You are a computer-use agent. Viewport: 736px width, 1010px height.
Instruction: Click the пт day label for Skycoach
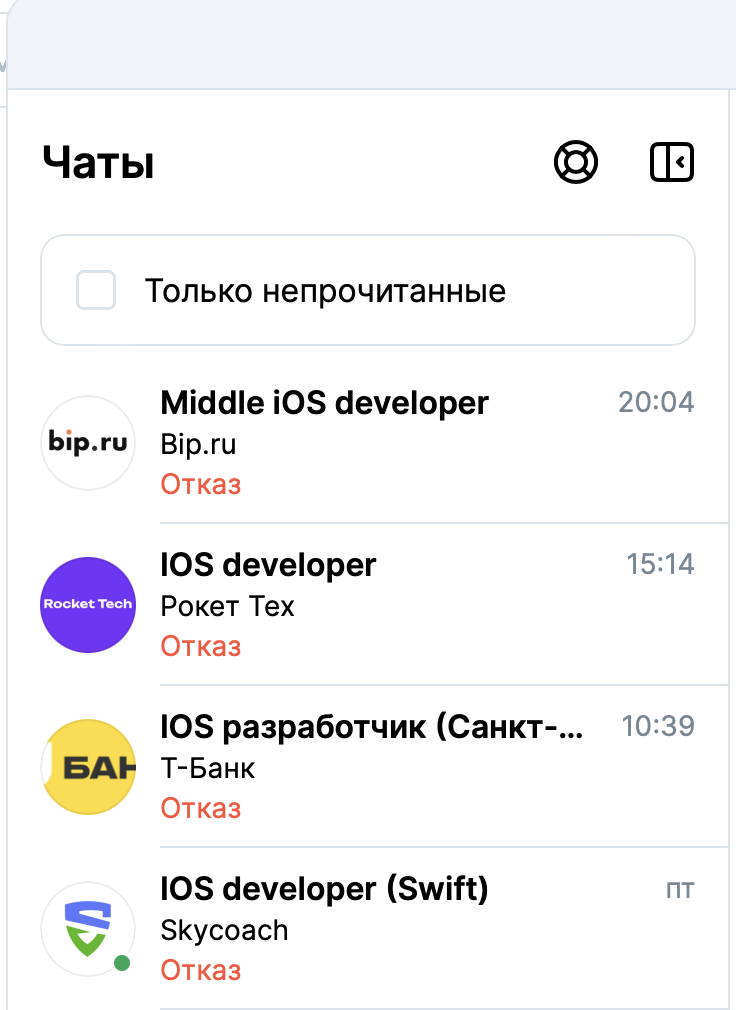point(680,890)
